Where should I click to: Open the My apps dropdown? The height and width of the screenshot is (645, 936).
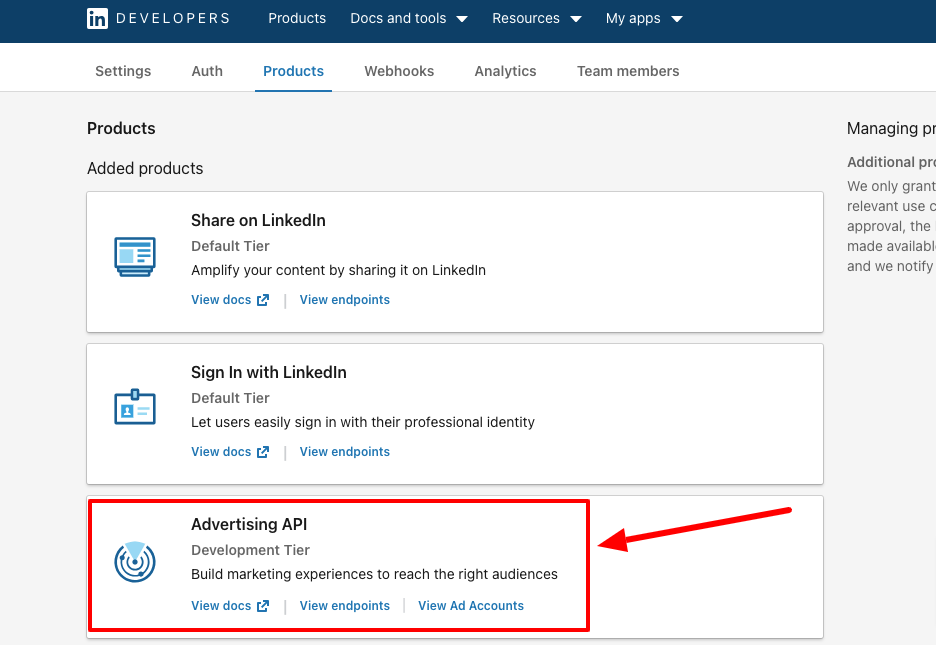644,18
